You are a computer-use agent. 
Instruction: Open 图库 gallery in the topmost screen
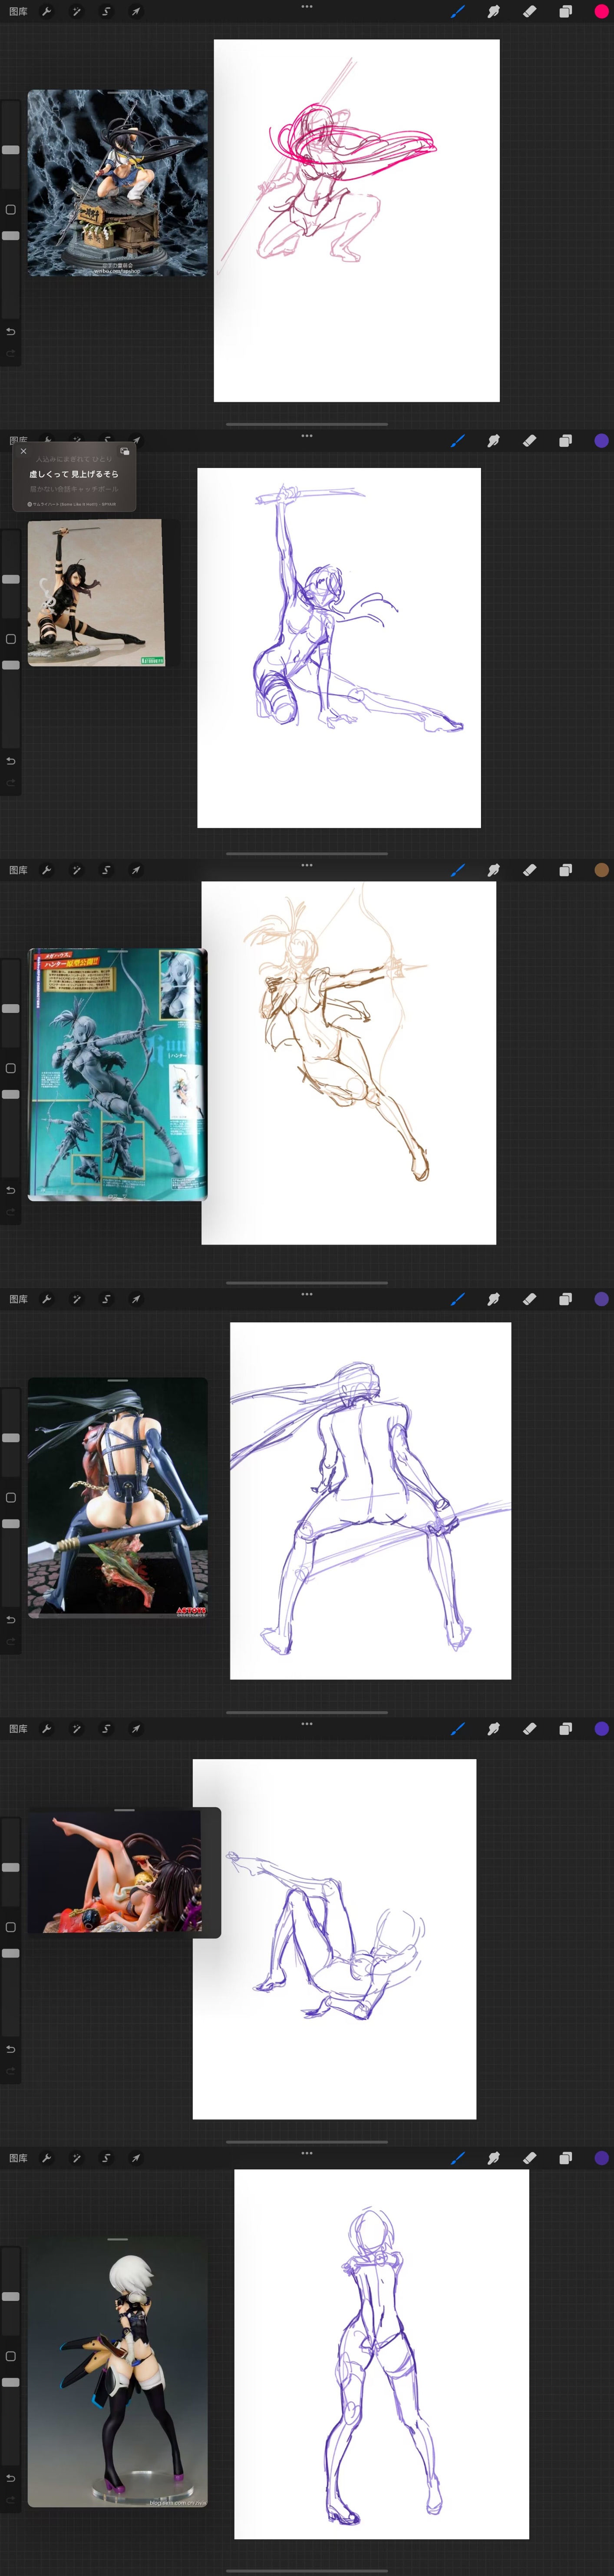pos(18,12)
